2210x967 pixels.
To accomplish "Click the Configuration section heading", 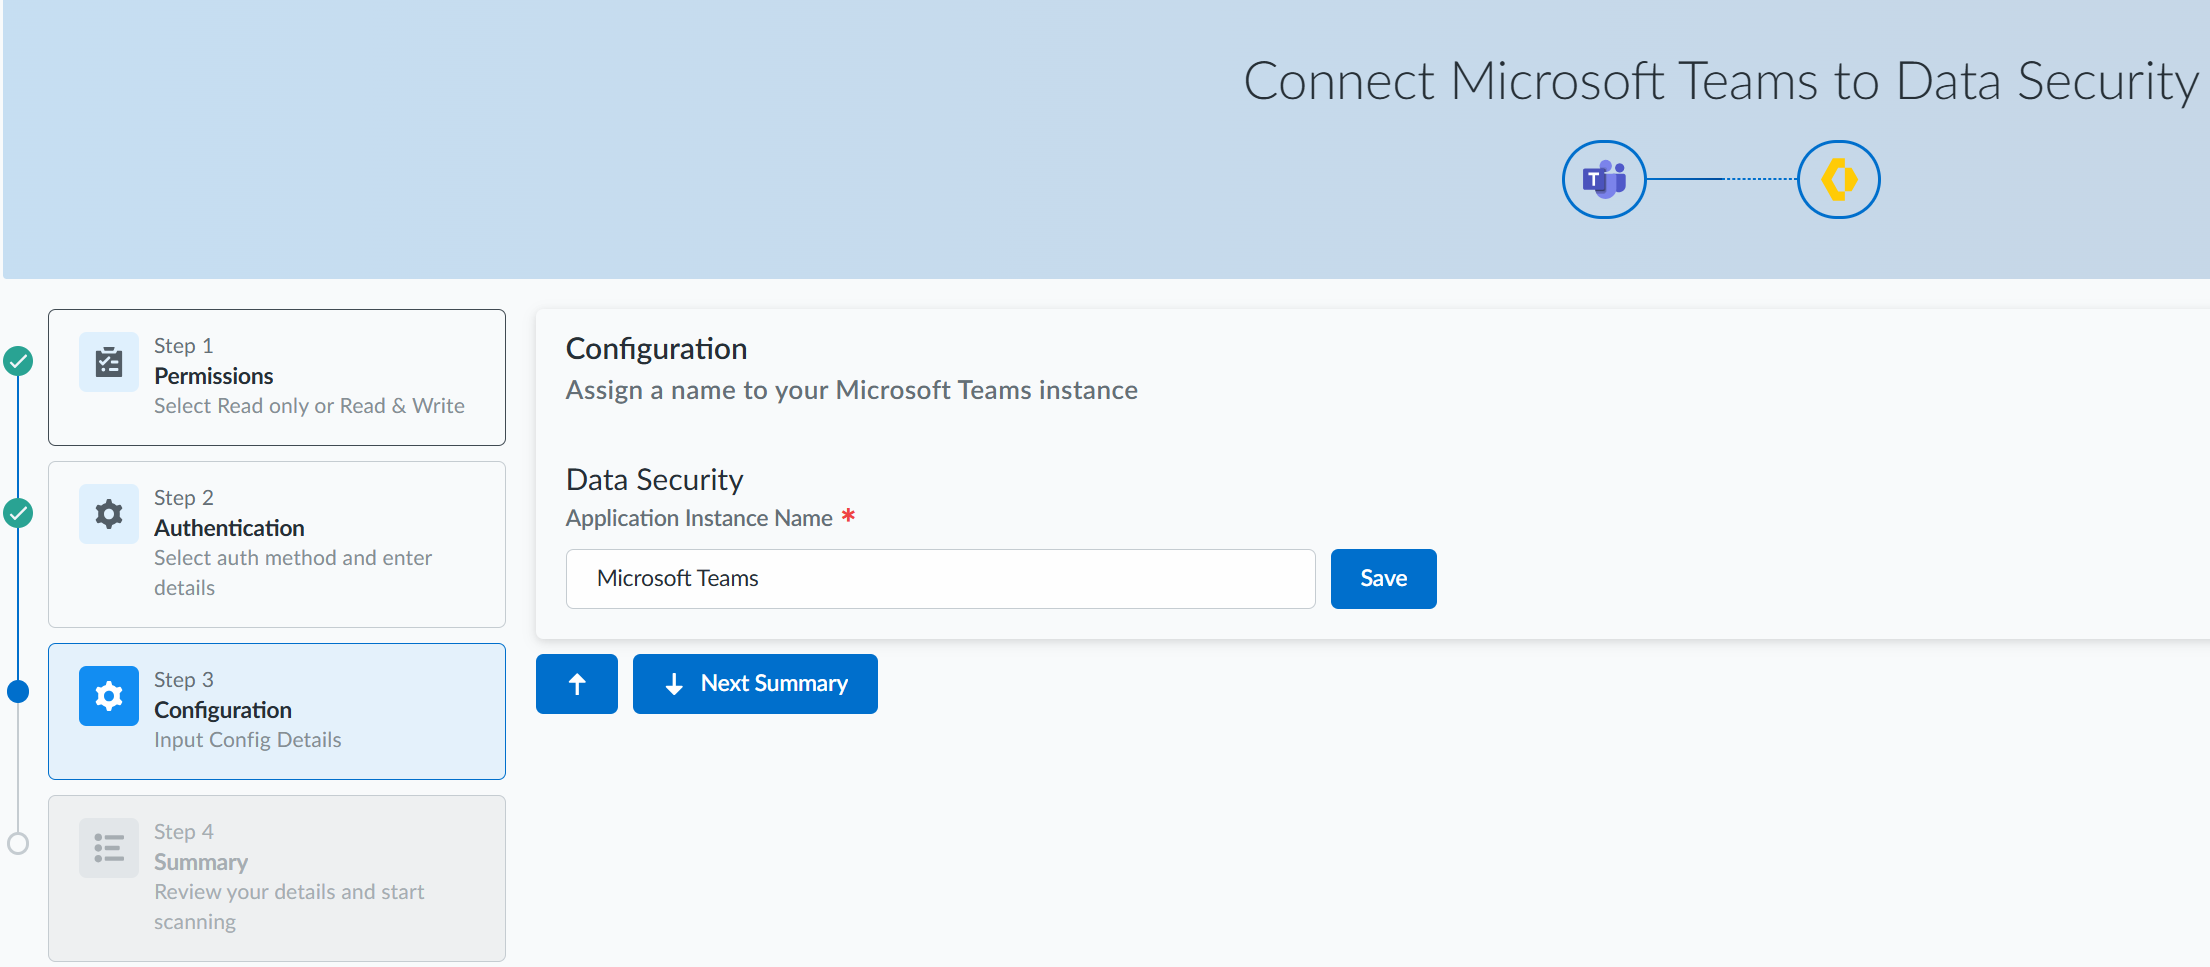I will pos(656,349).
